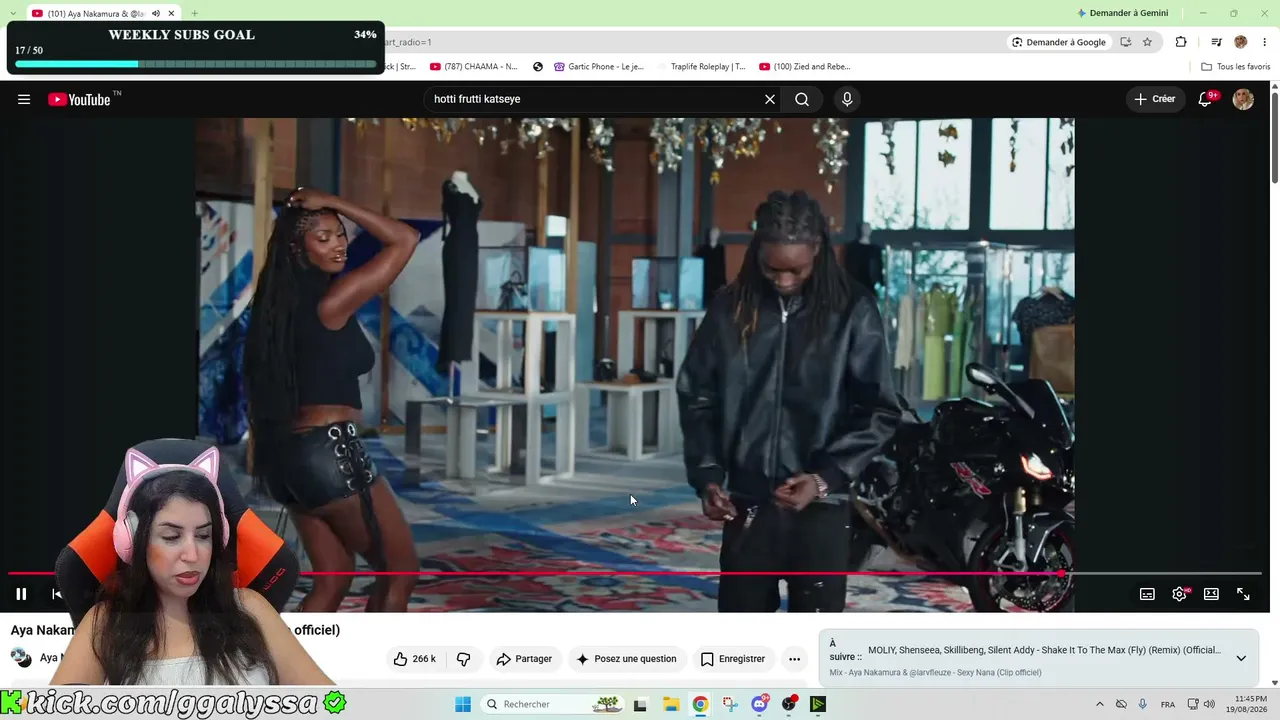Start voice search with the microphone
The image size is (1280, 720).
(847, 99)
